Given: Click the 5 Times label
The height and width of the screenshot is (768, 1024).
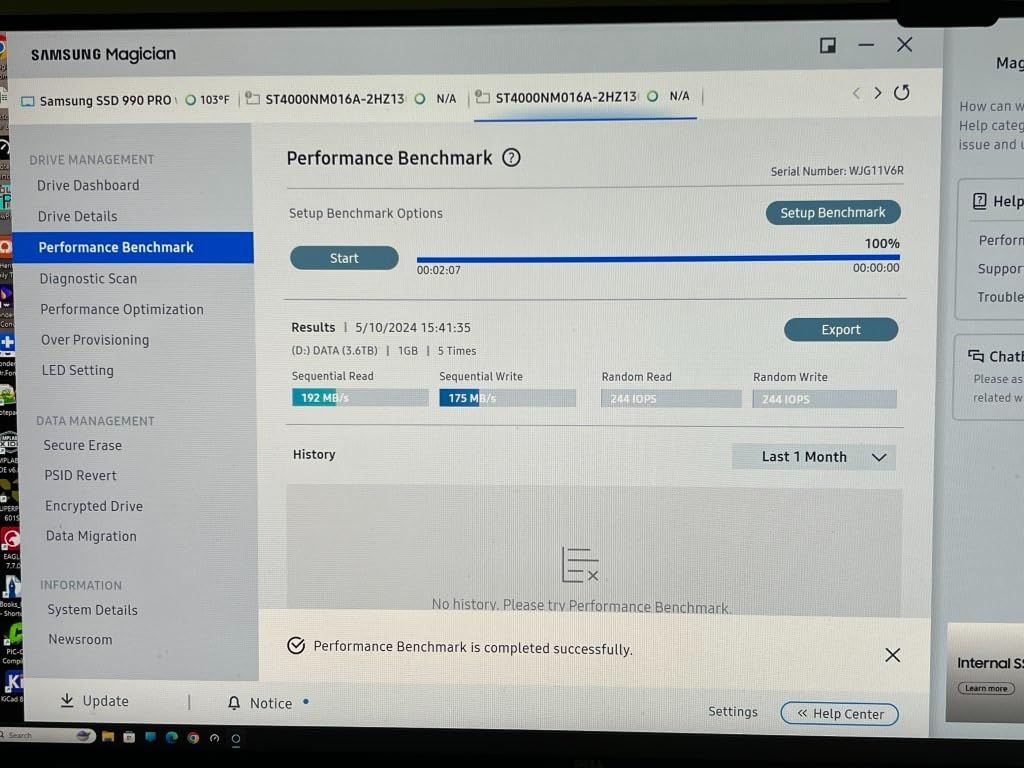Looking at the screenshot, I should [x=456, y=351].
